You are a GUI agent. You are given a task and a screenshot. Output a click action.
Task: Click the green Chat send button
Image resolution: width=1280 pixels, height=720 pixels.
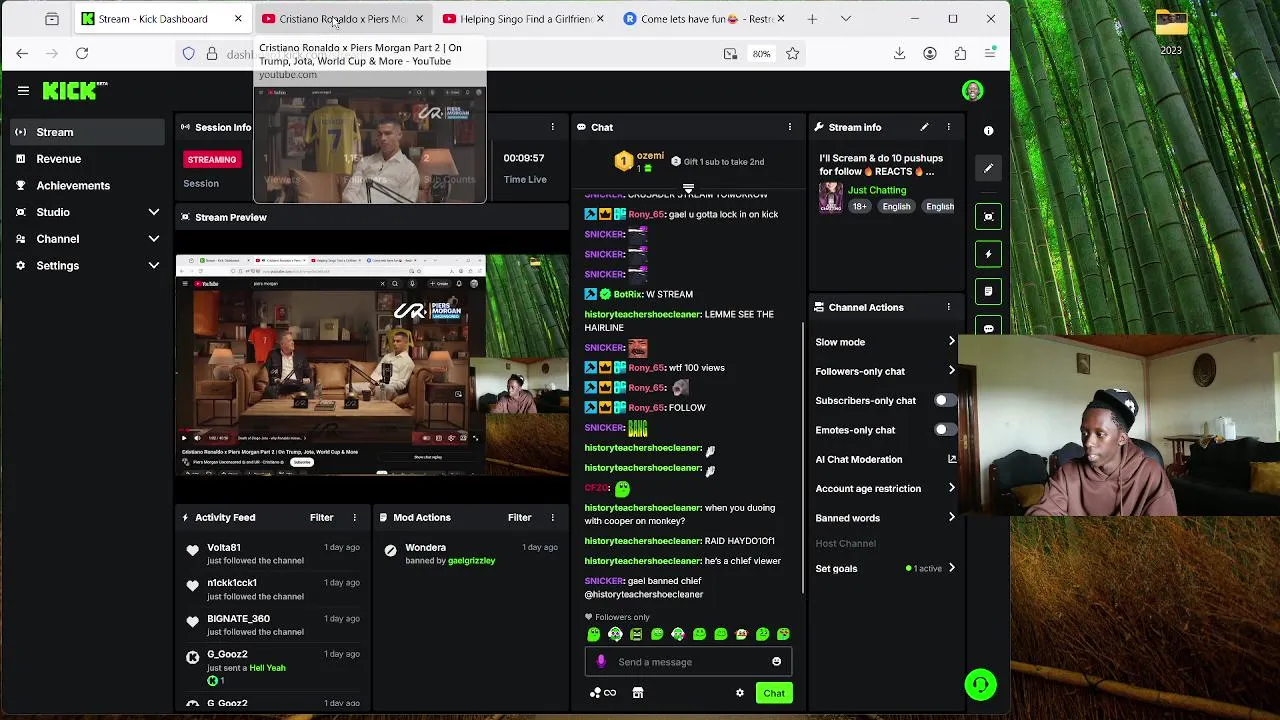(774, 693)
